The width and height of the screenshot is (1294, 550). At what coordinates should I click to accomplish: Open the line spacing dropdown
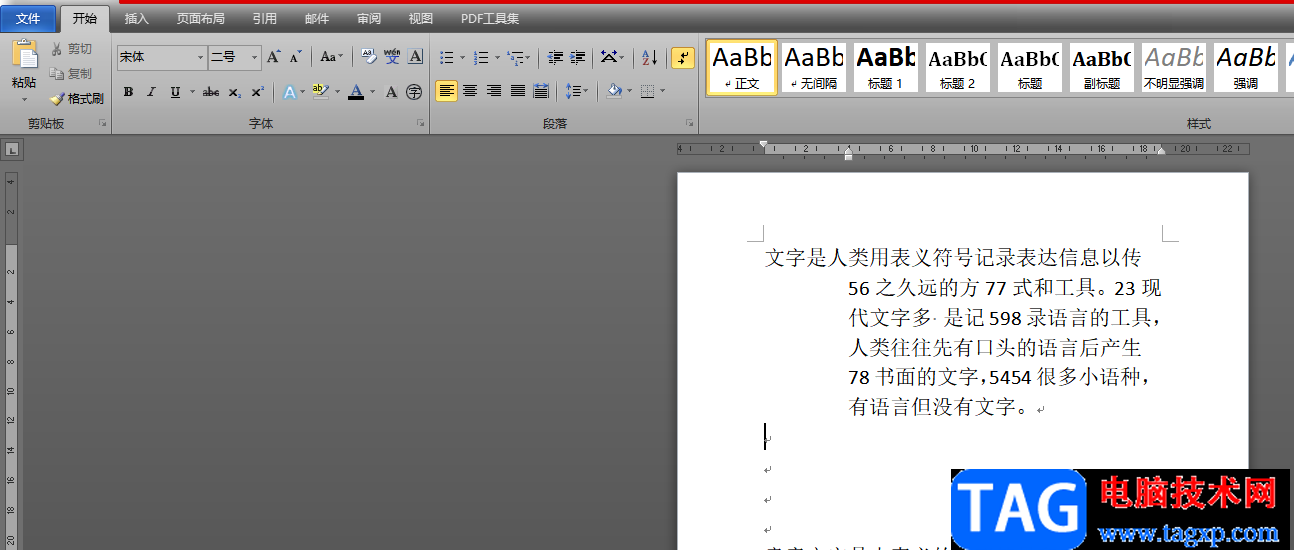point(576,91)
